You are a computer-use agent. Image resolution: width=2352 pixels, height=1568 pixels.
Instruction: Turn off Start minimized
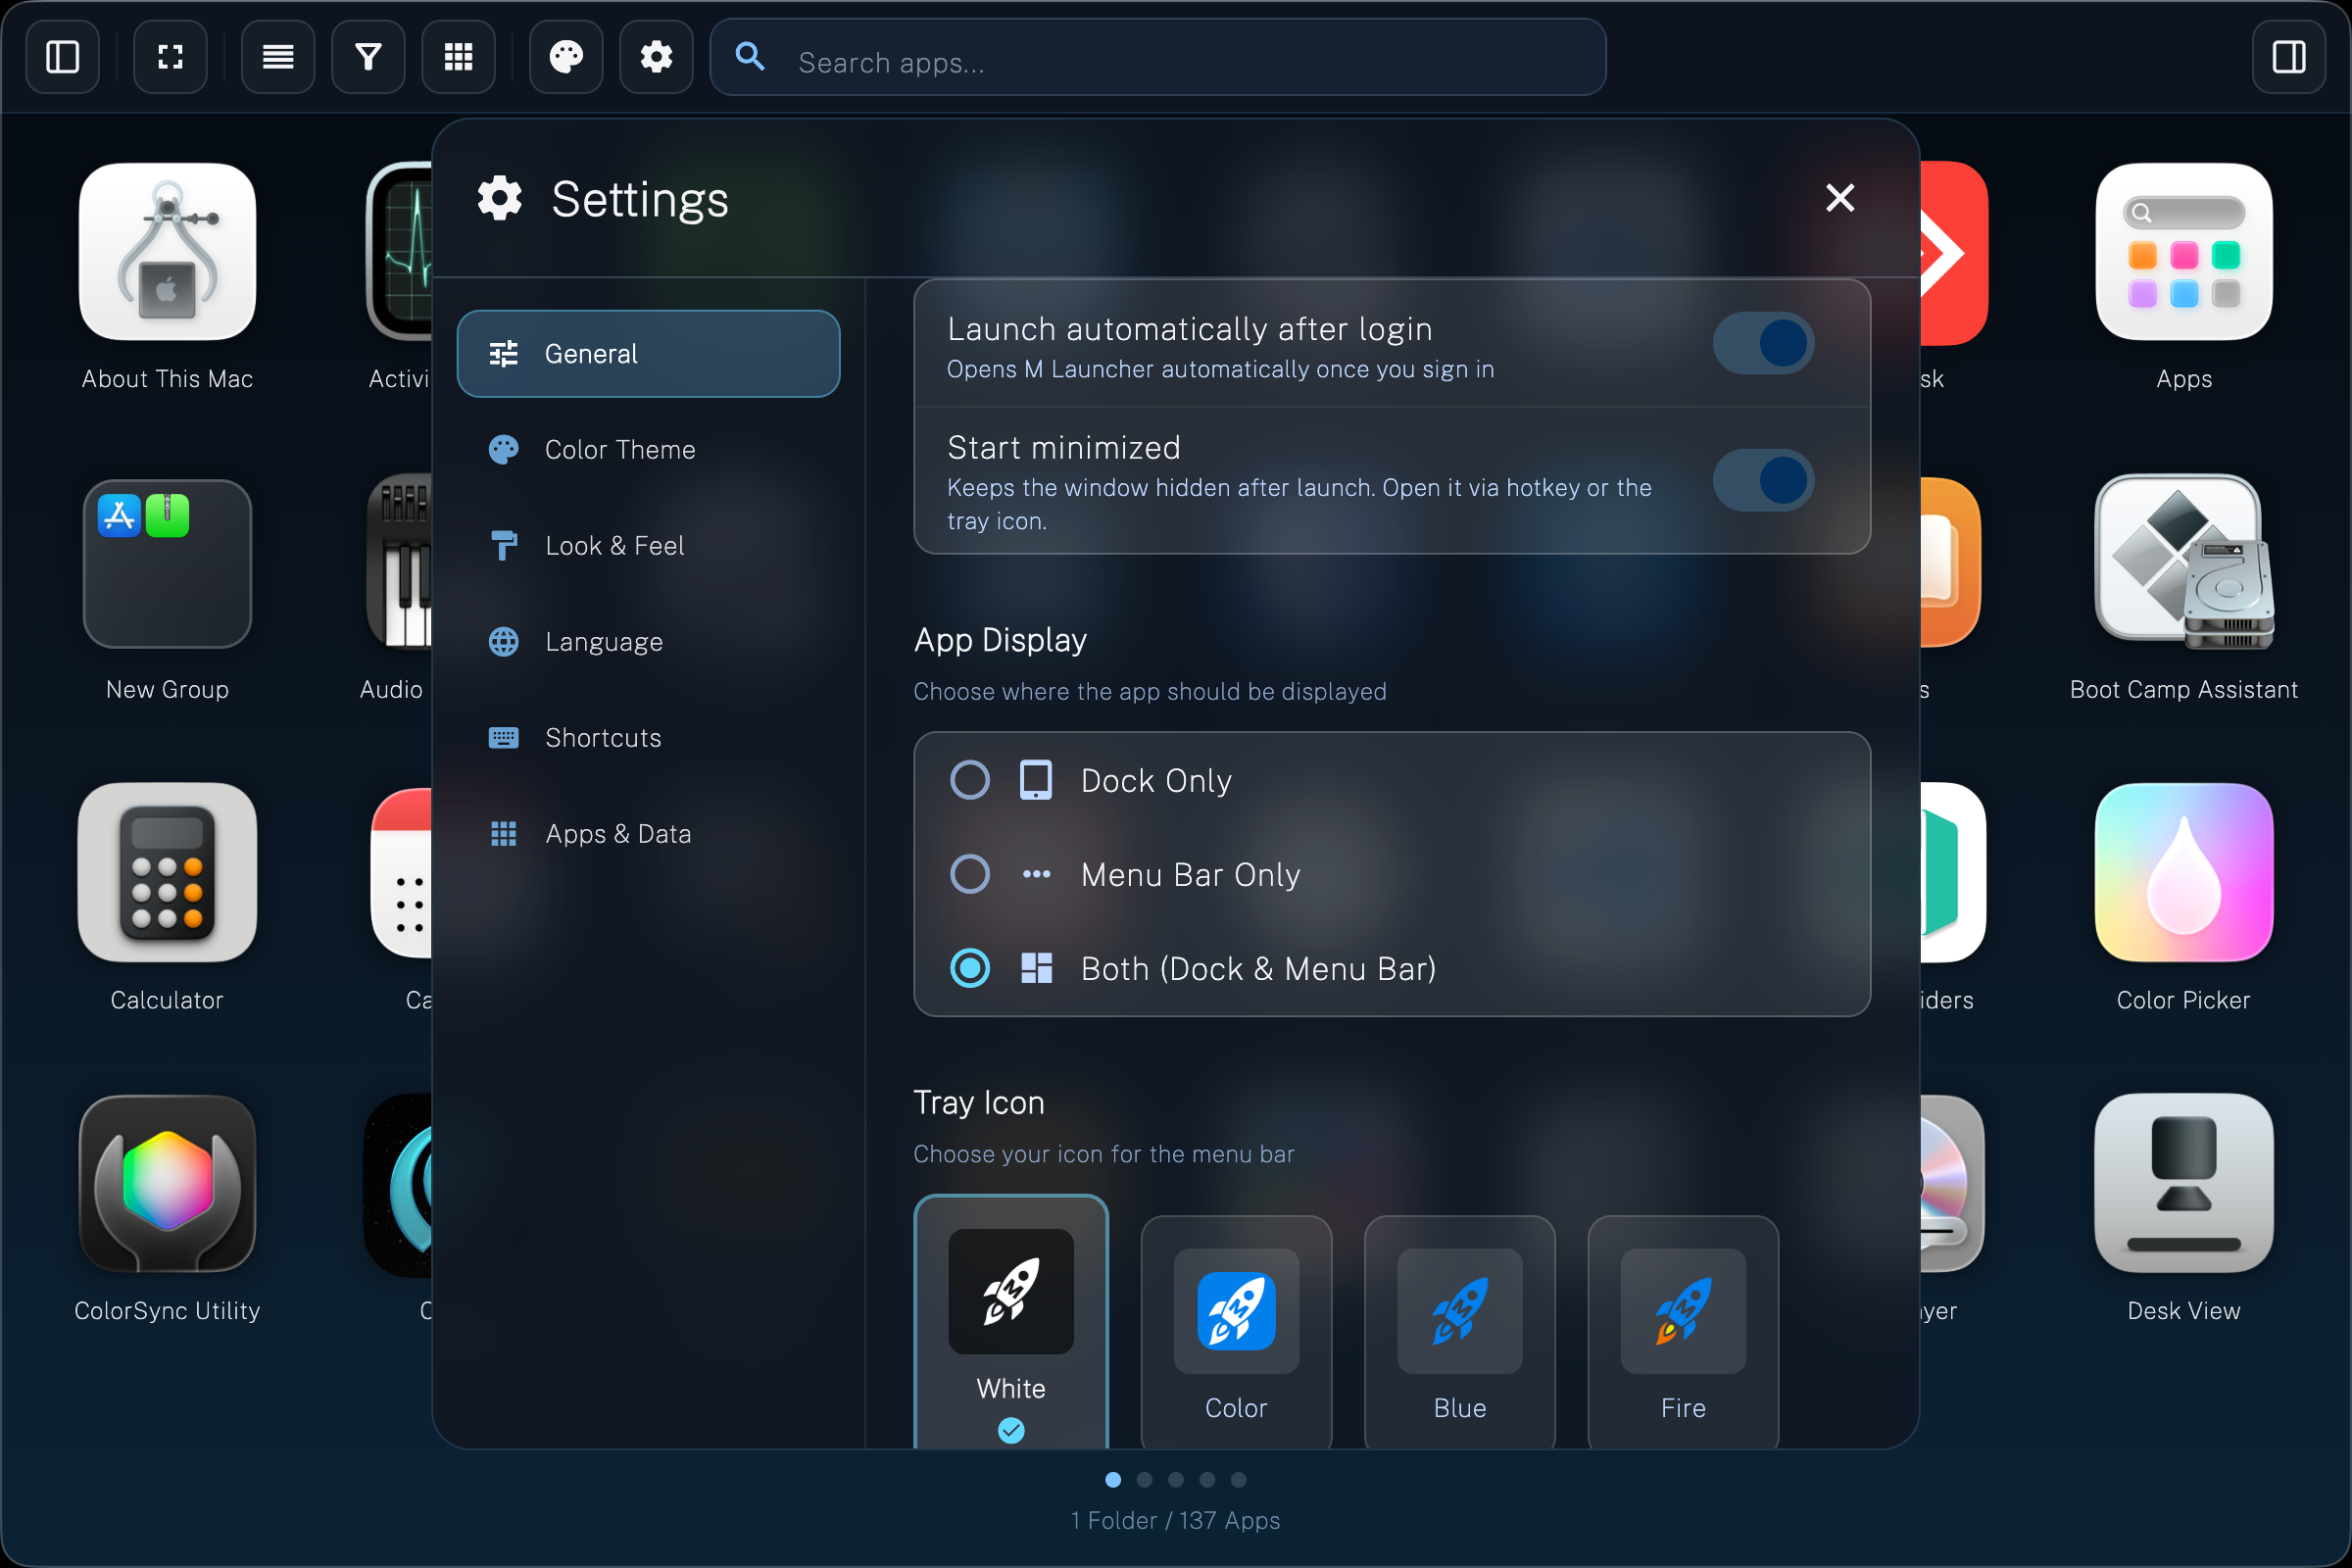1763,480
